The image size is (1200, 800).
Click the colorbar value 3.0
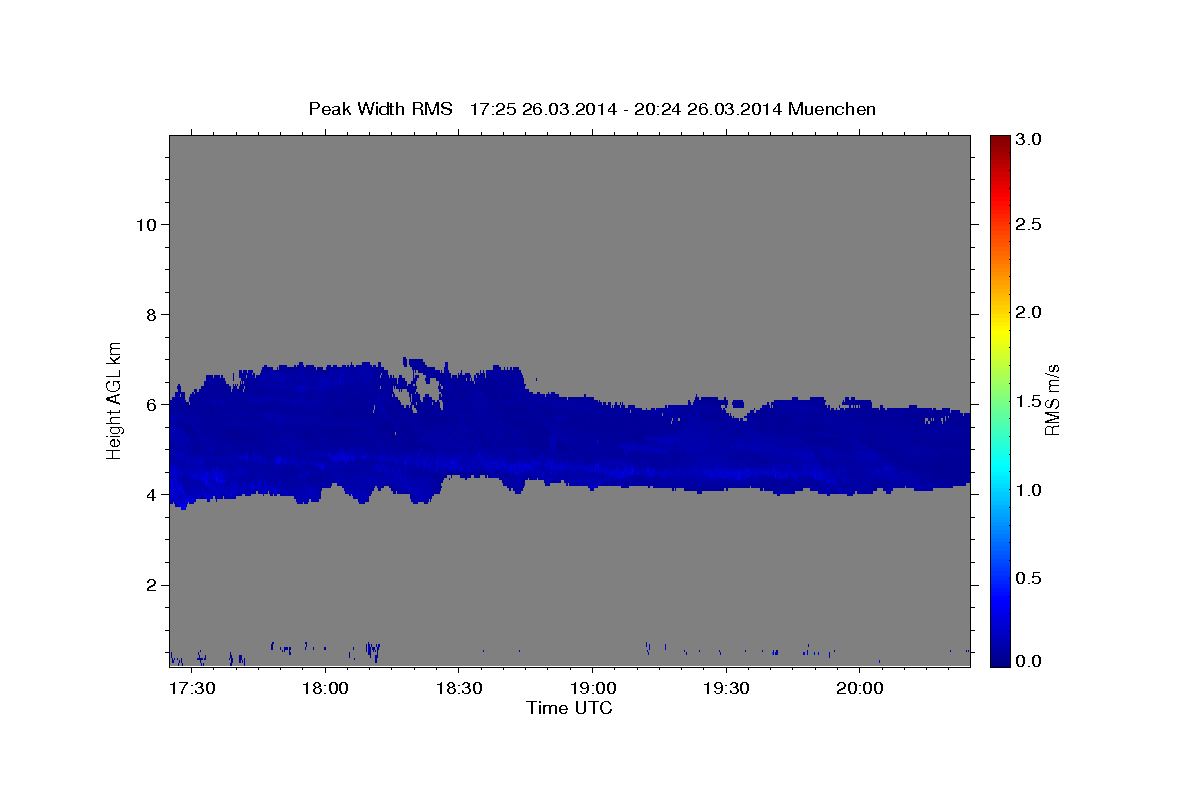(x=1029, y=139)
